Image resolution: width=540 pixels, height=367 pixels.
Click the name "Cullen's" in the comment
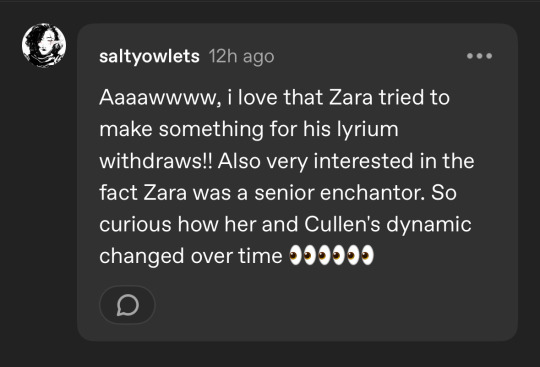[342, 224]
